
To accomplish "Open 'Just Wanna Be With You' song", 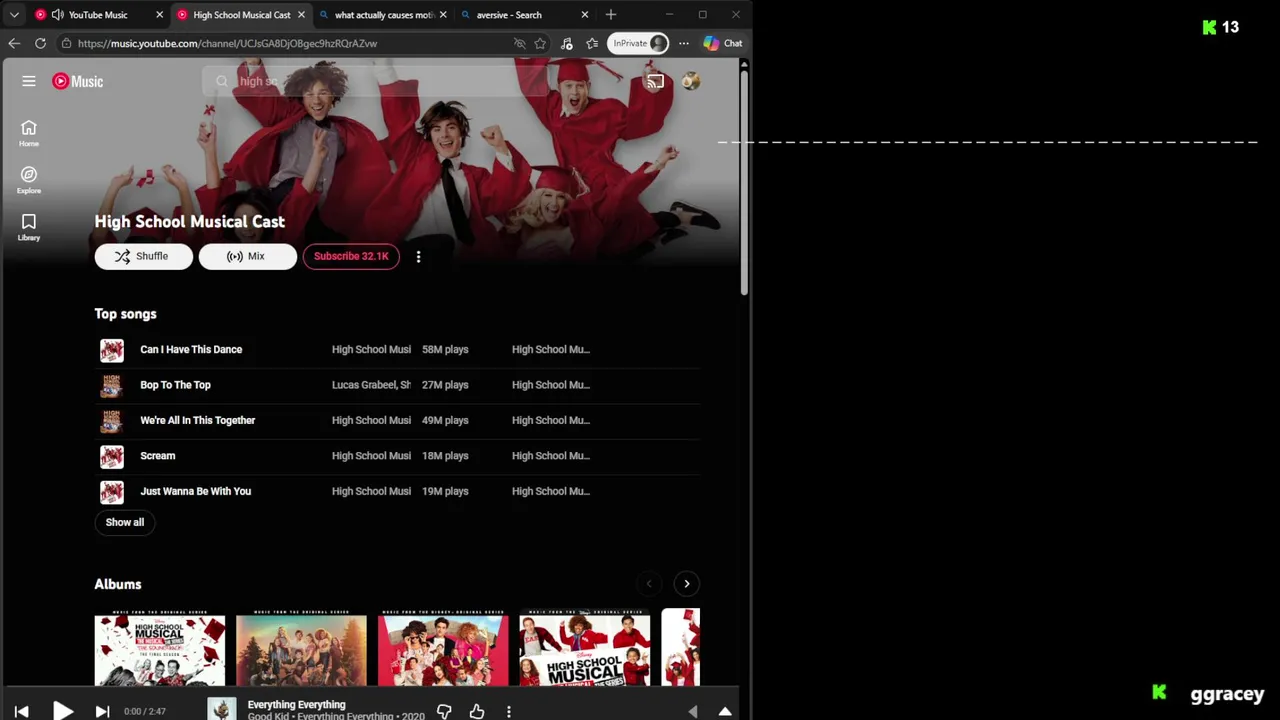I will (195, 492).
